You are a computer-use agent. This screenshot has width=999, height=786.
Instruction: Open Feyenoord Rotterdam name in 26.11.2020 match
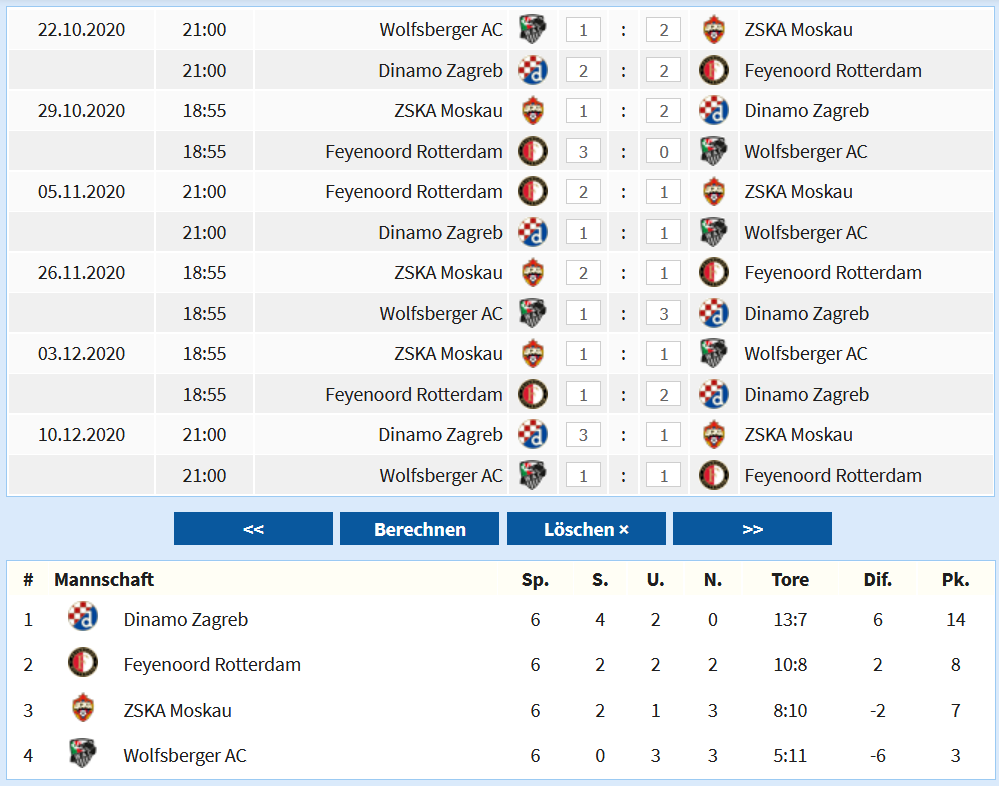tap(833, 273)
